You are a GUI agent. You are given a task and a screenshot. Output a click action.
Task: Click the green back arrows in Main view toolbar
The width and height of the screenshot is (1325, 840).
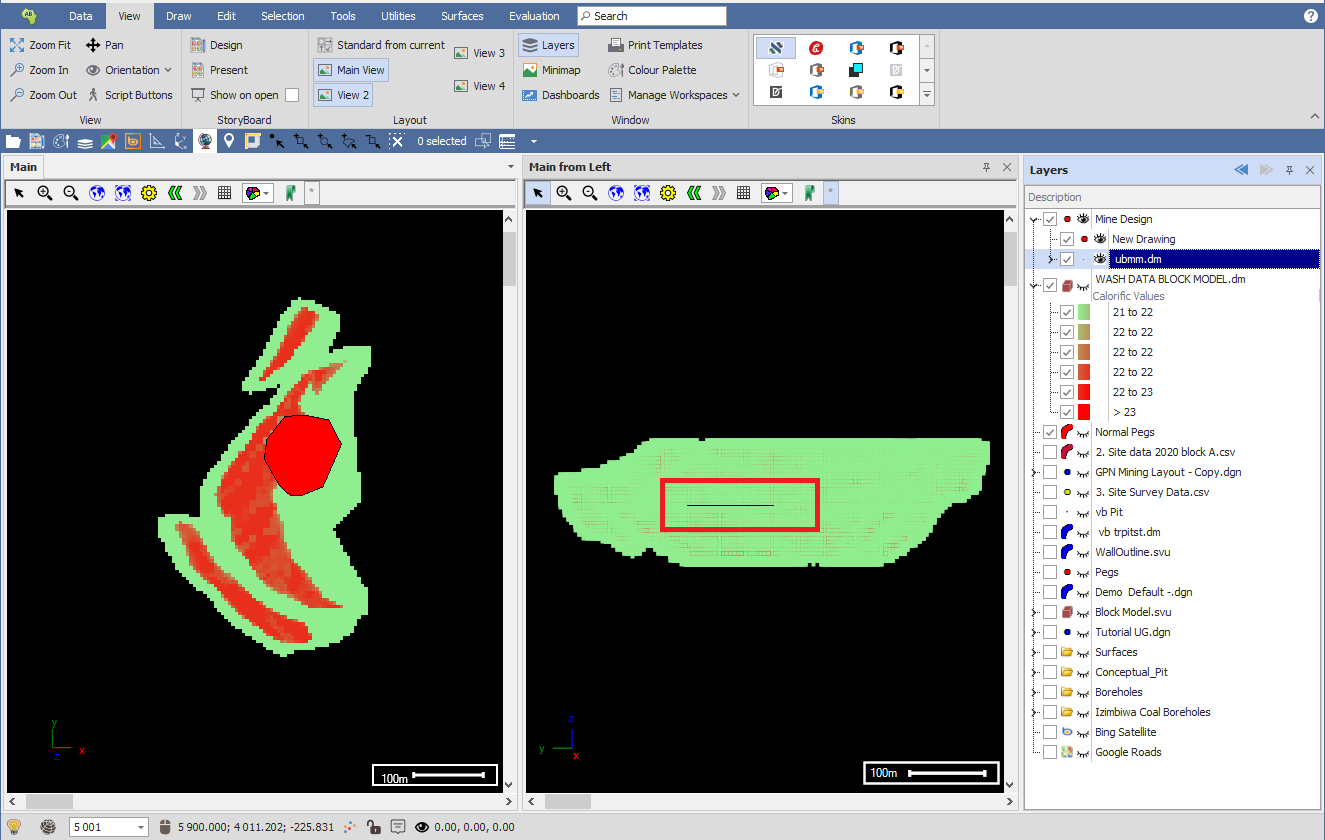click(175, 193)
